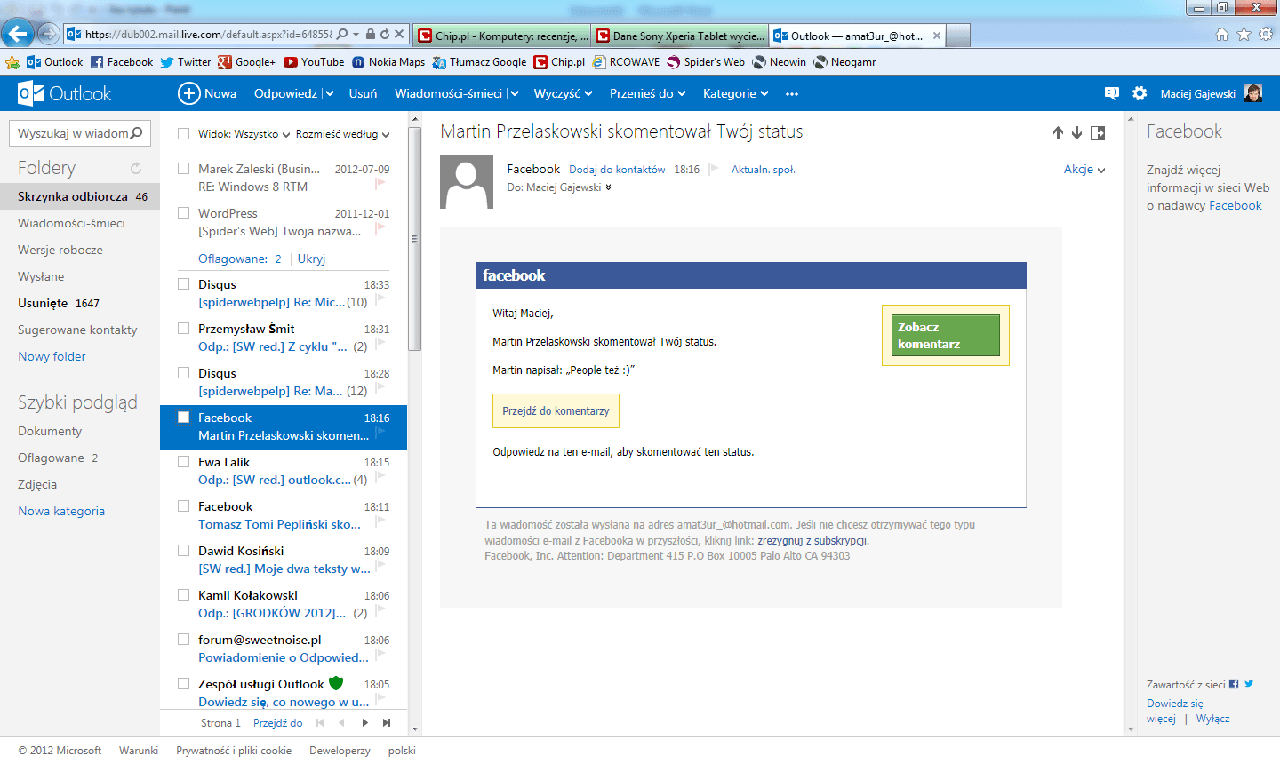Start a new message with the Nowa plus icon
Viewport: 1280px width, 764px height.
(x=189, y=93)
